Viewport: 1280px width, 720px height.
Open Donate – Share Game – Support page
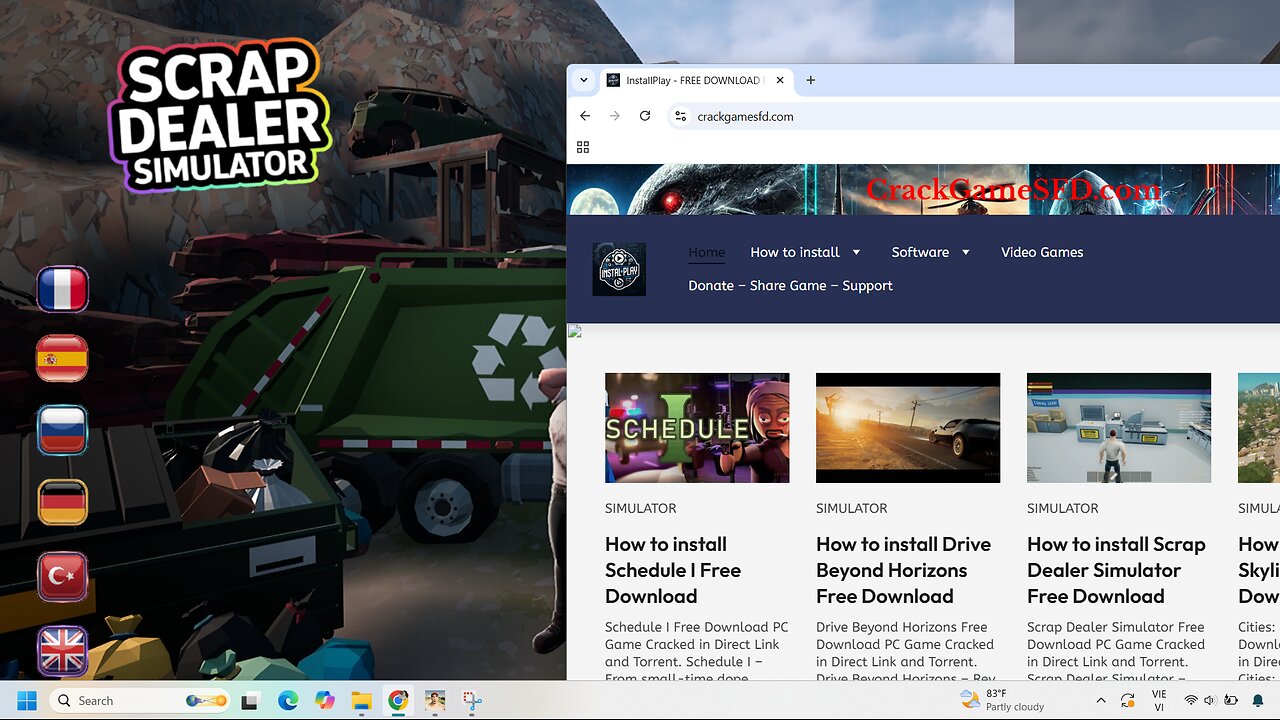pyautogui.click(x=790, y=285)
